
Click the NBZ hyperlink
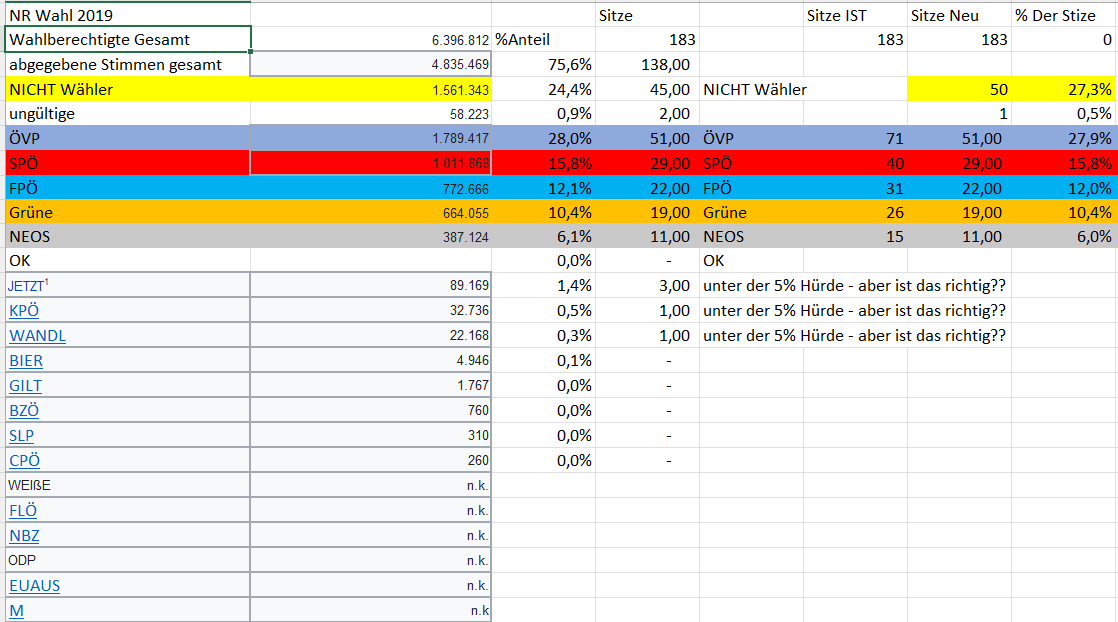pos(24,536)
